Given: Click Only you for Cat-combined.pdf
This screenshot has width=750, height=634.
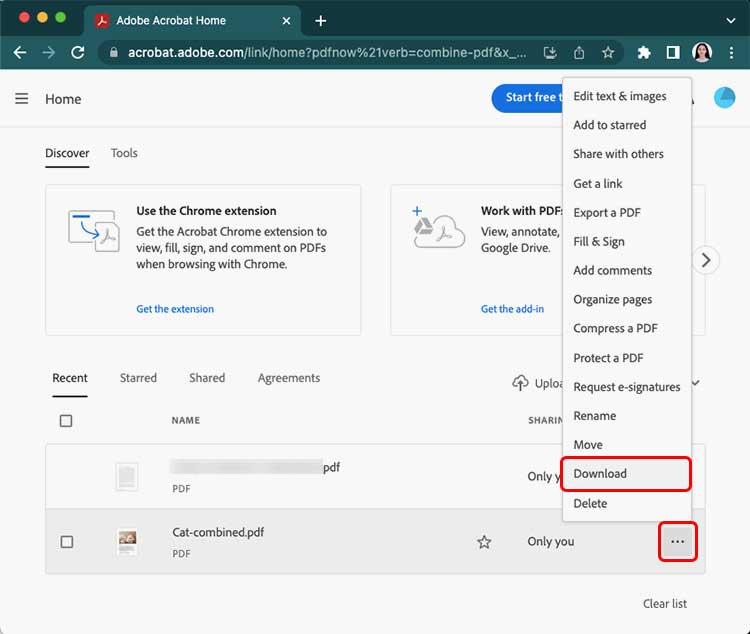Looking at the screenshot, I should point(551,542).
